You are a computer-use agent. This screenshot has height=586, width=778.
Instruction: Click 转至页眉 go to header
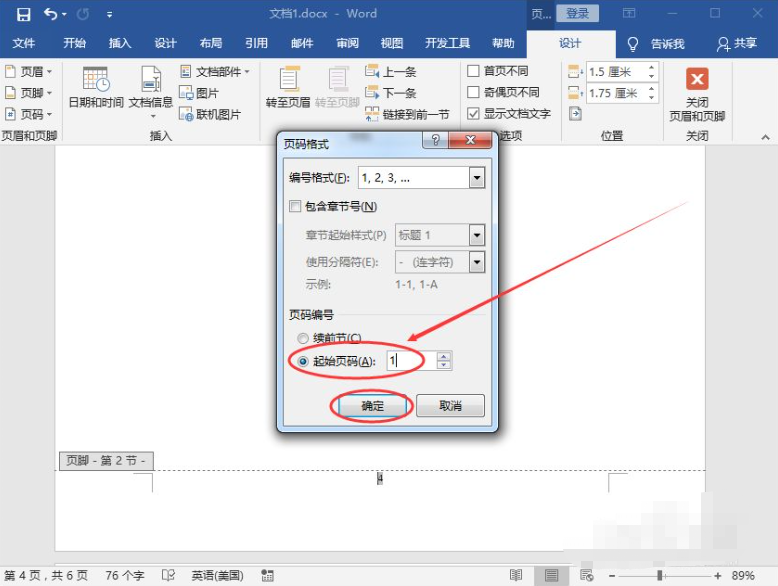(288, 87)
